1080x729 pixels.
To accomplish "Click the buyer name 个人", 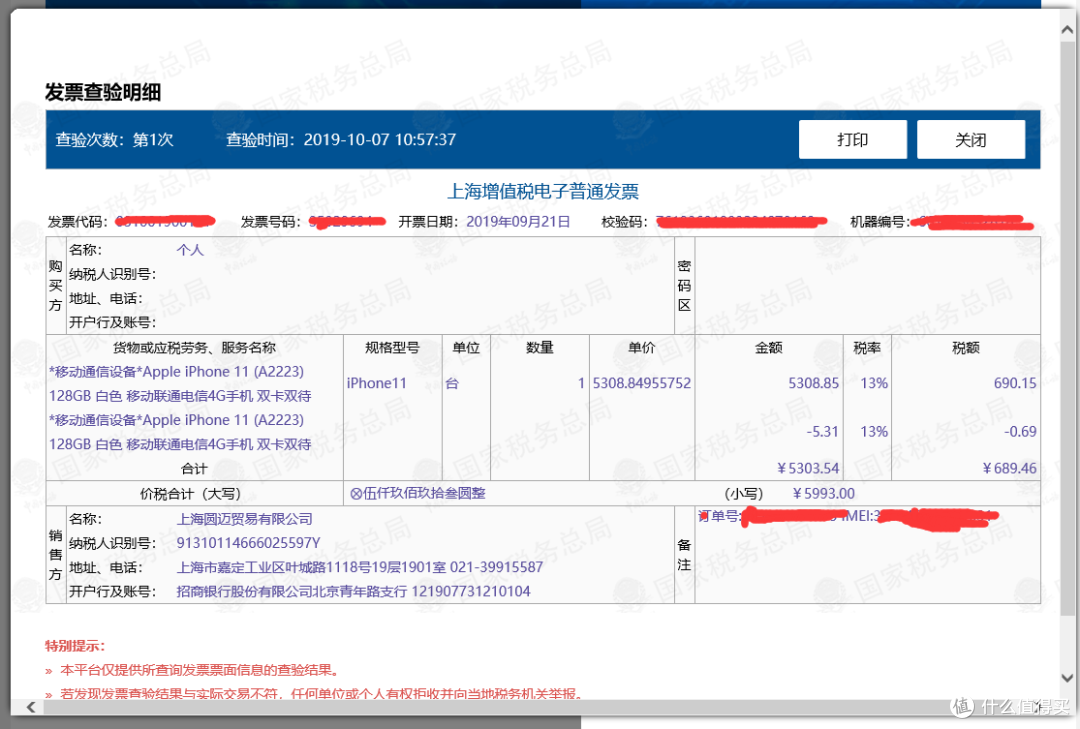I will coord(190,250).
